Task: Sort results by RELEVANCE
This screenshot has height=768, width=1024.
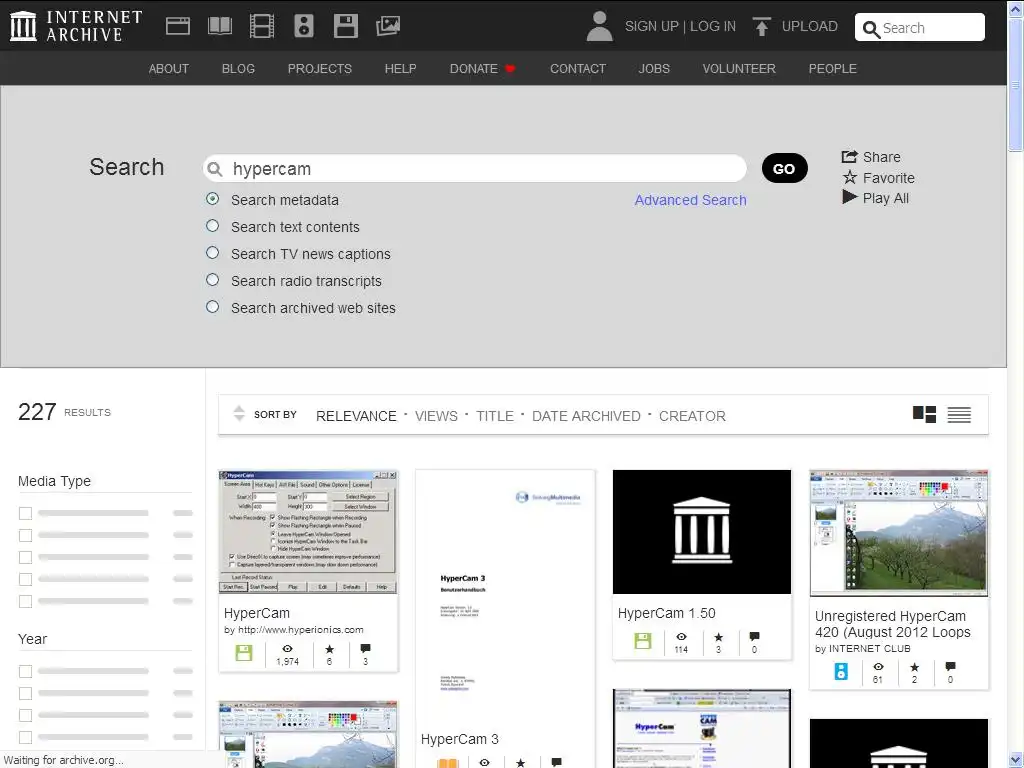Action: click(x=356, y=416)
